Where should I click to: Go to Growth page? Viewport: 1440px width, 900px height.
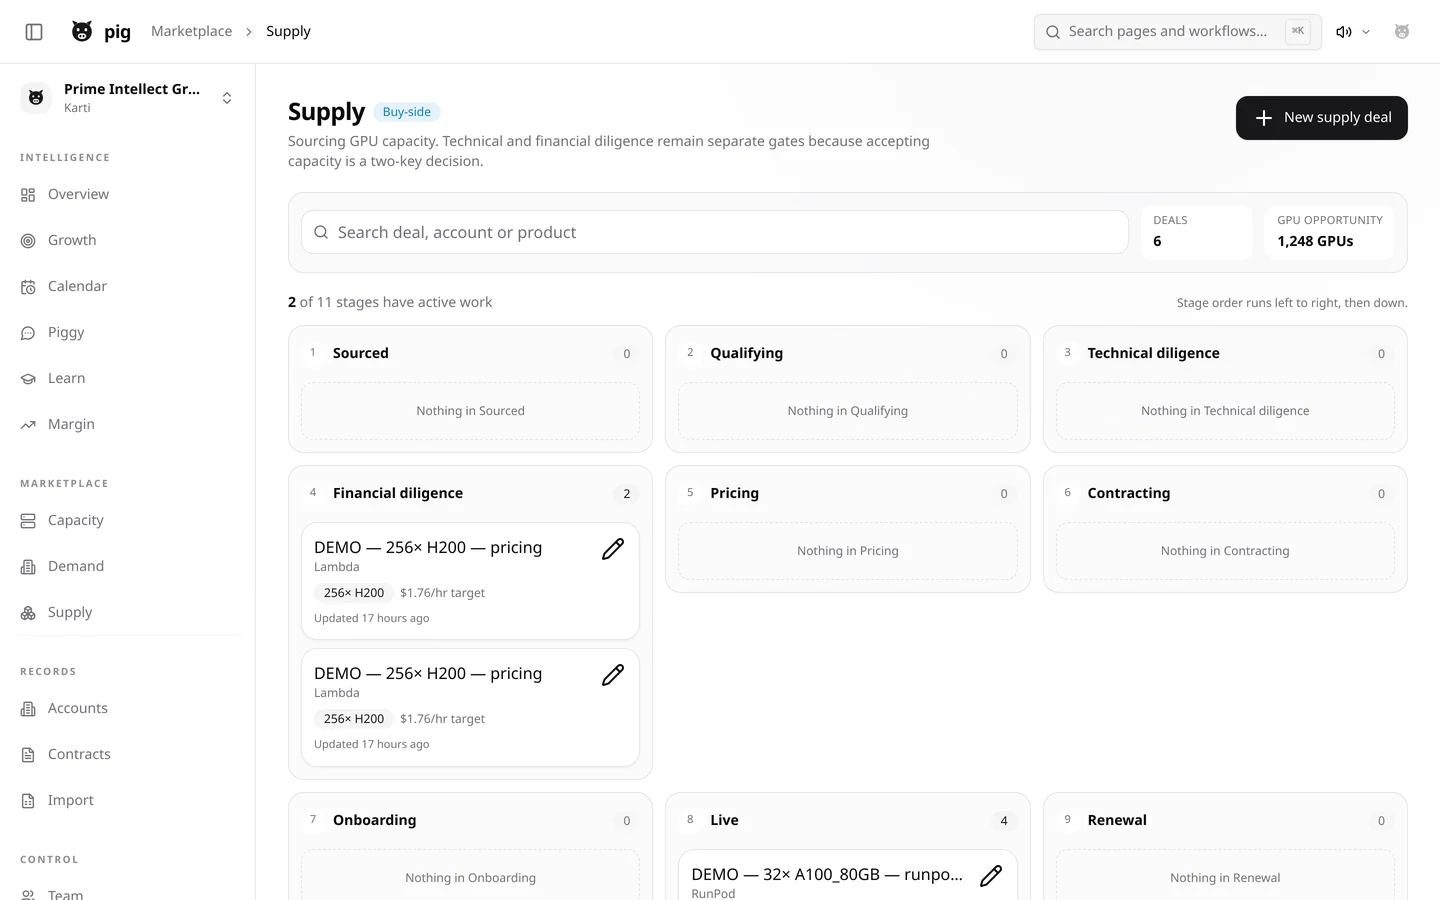coord(127,240)
